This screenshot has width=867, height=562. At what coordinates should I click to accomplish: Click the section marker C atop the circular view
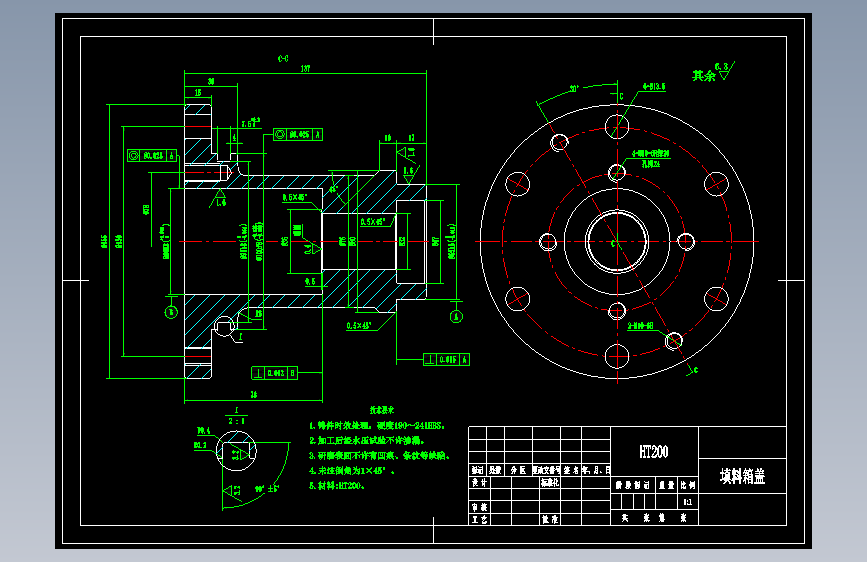click(622, 96)
